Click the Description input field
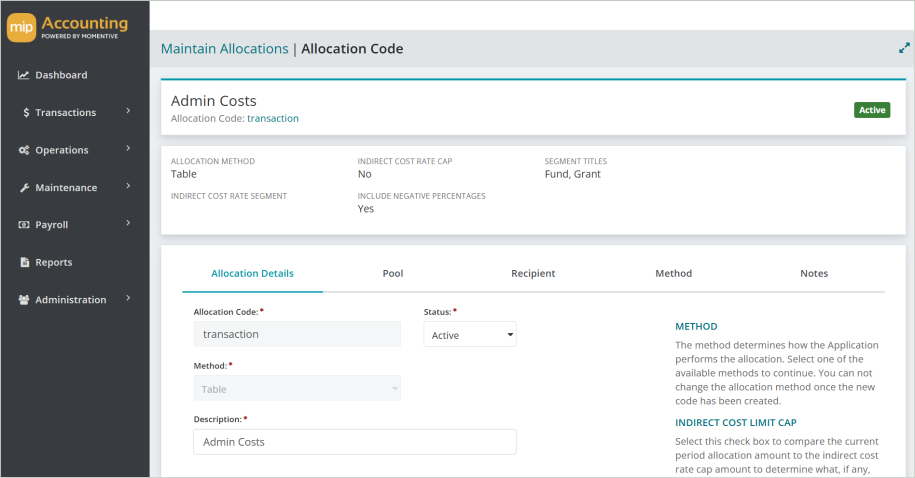The image size is (915, 478). point(354,441)
